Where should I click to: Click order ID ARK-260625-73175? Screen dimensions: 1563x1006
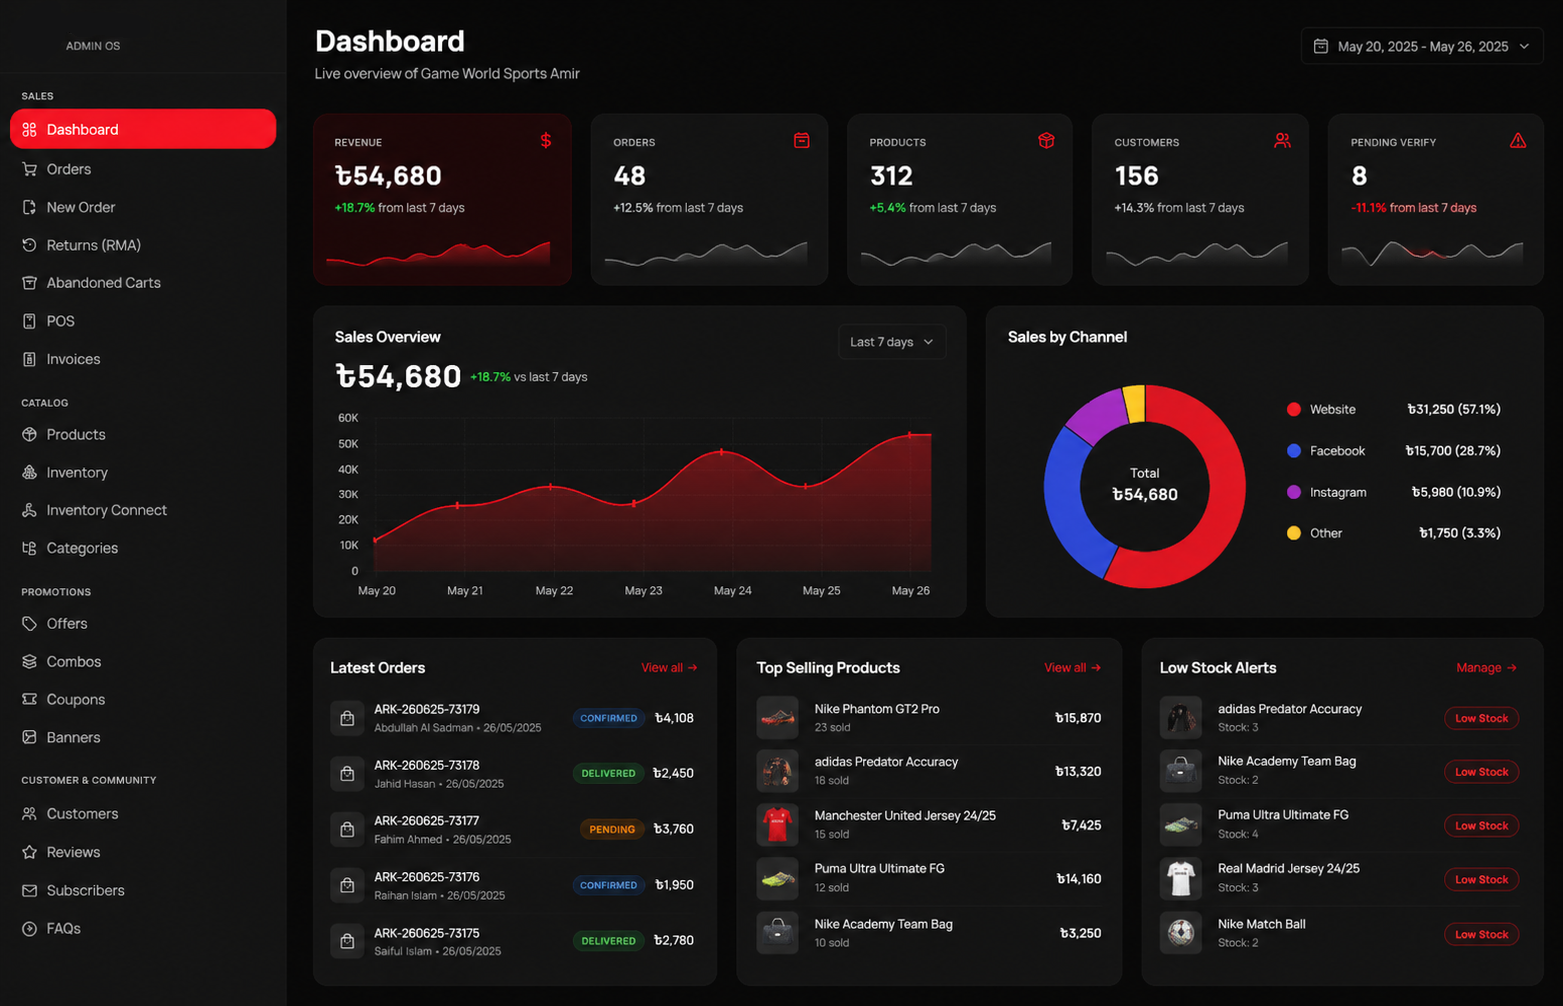pos(427,933)
